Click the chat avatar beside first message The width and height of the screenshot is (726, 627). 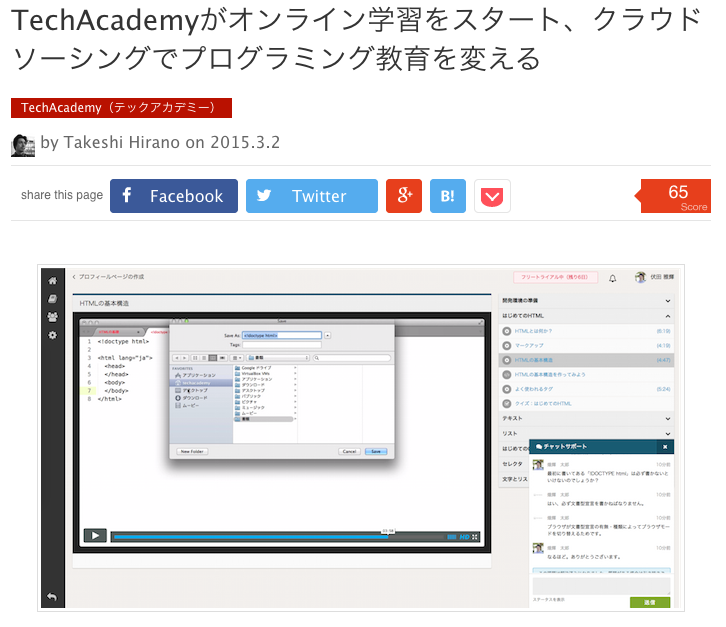pyautogui.click(x=538, y=464)
